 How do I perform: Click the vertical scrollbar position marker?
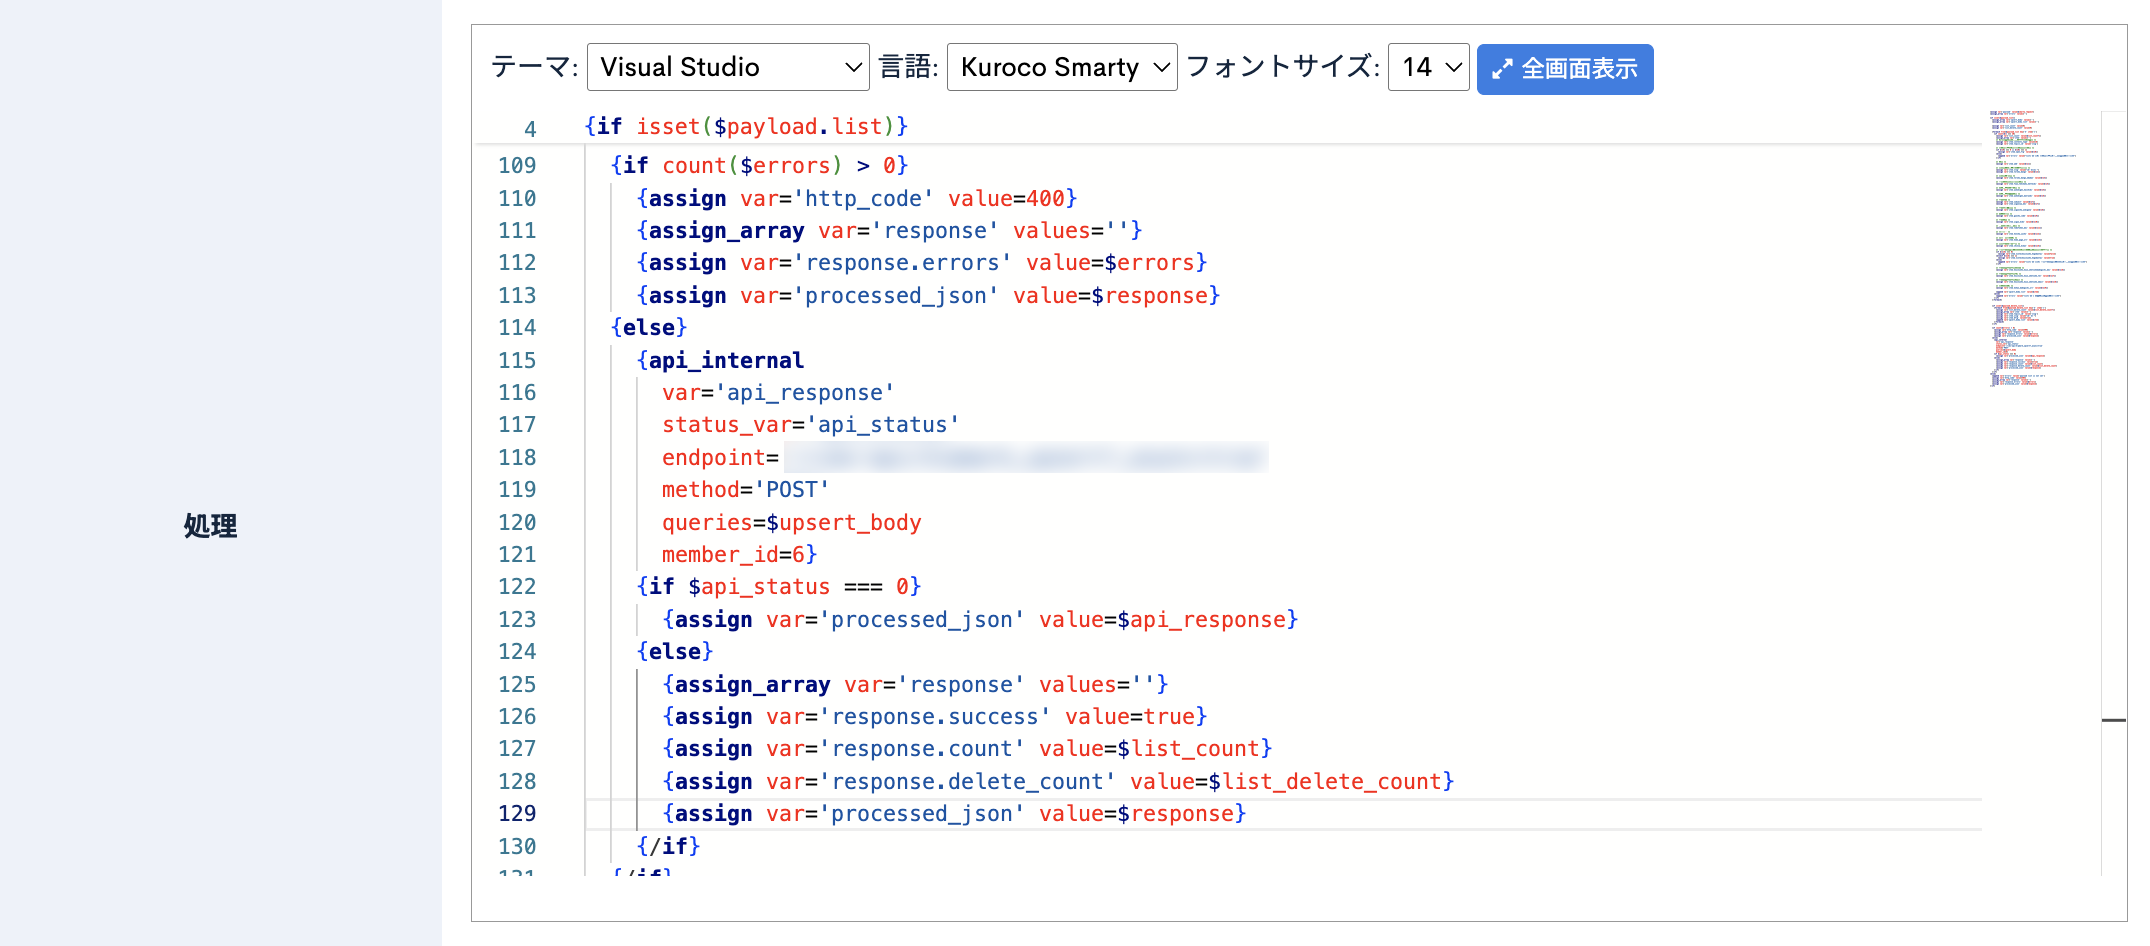tap(2113, 720)
